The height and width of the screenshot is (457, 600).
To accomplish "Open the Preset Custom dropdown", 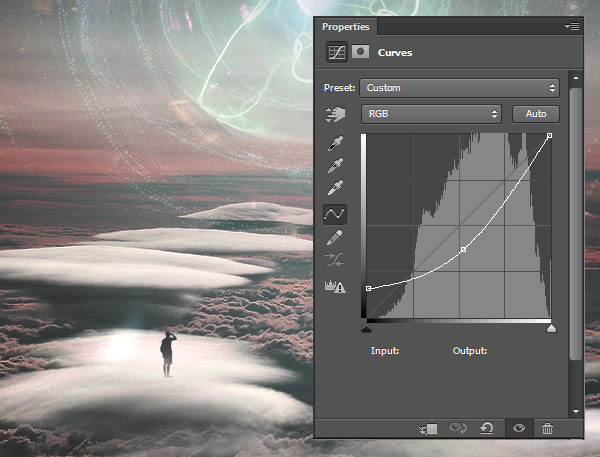I will (x=458, y=87).
